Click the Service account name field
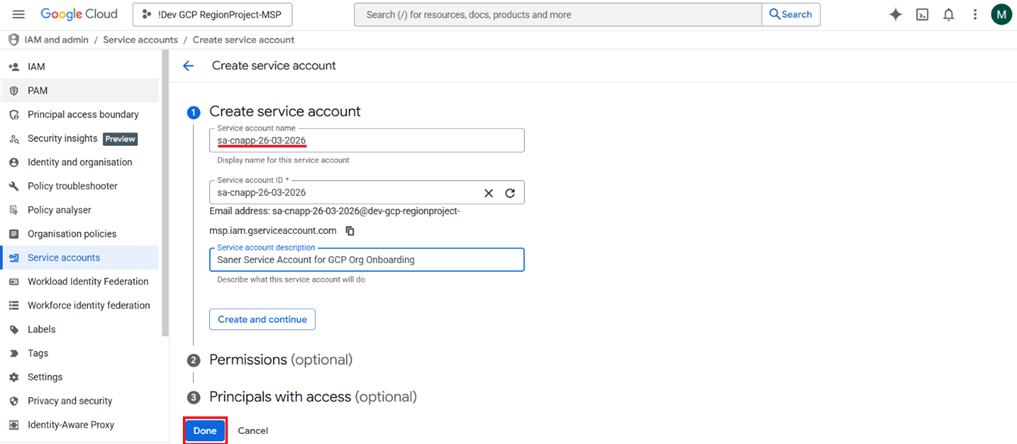 366,140
